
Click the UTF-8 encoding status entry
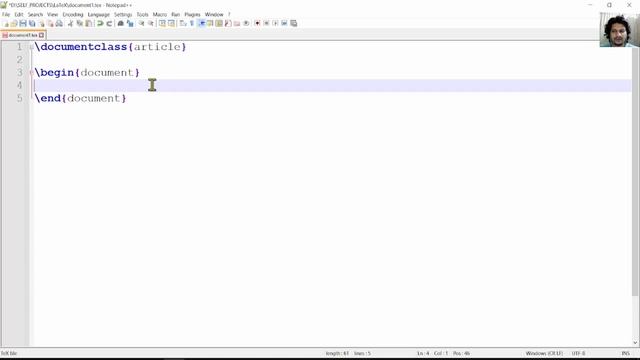click(x=578, y=353)
